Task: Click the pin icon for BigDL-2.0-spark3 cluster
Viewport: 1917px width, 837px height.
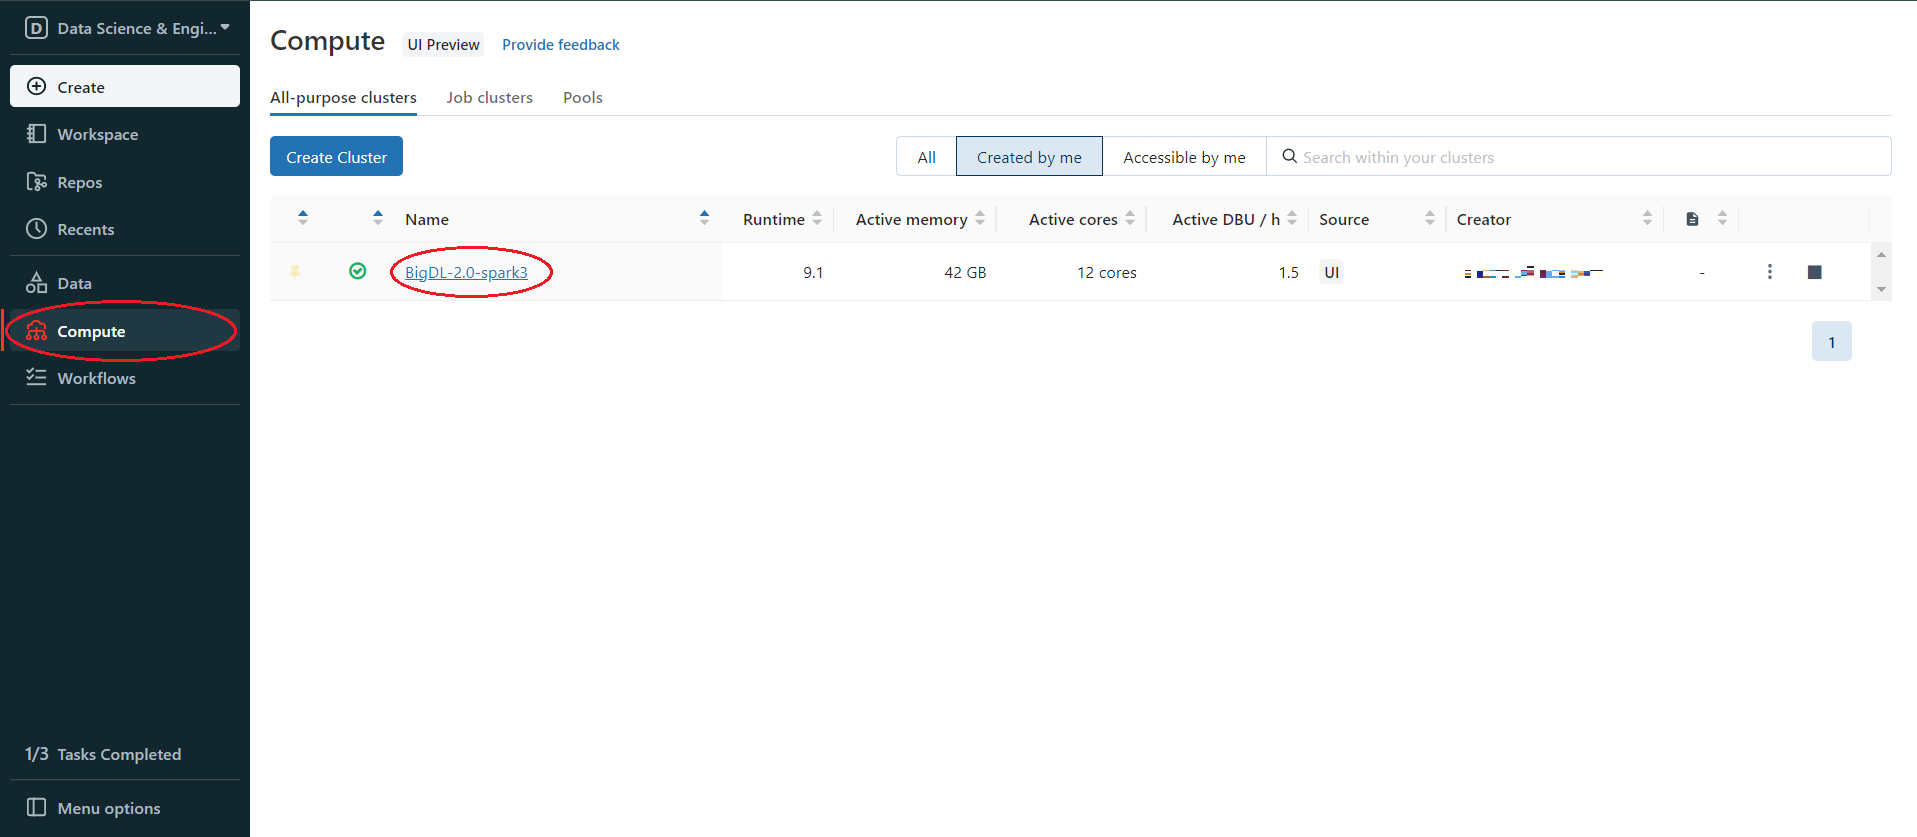Action: coord(295,271)
